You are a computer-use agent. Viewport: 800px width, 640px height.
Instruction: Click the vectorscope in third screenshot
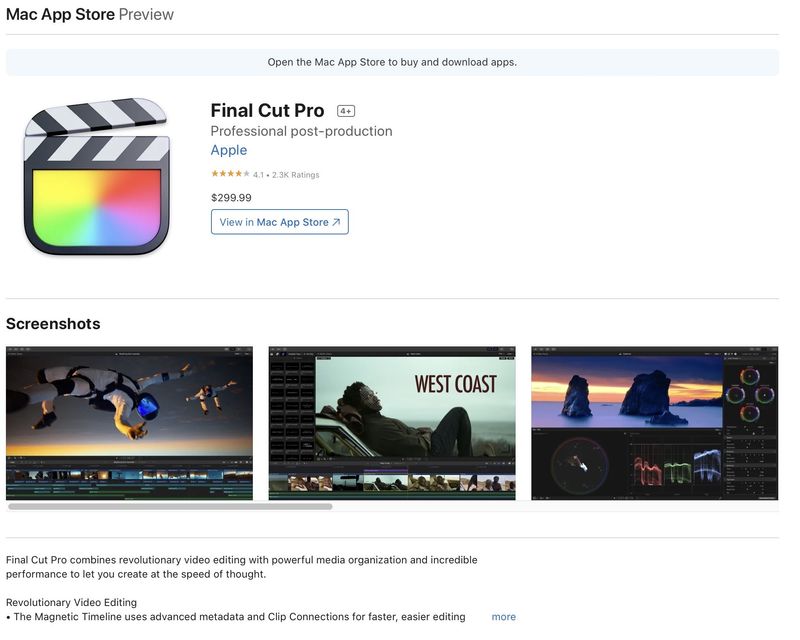click(x=580, y=464)
